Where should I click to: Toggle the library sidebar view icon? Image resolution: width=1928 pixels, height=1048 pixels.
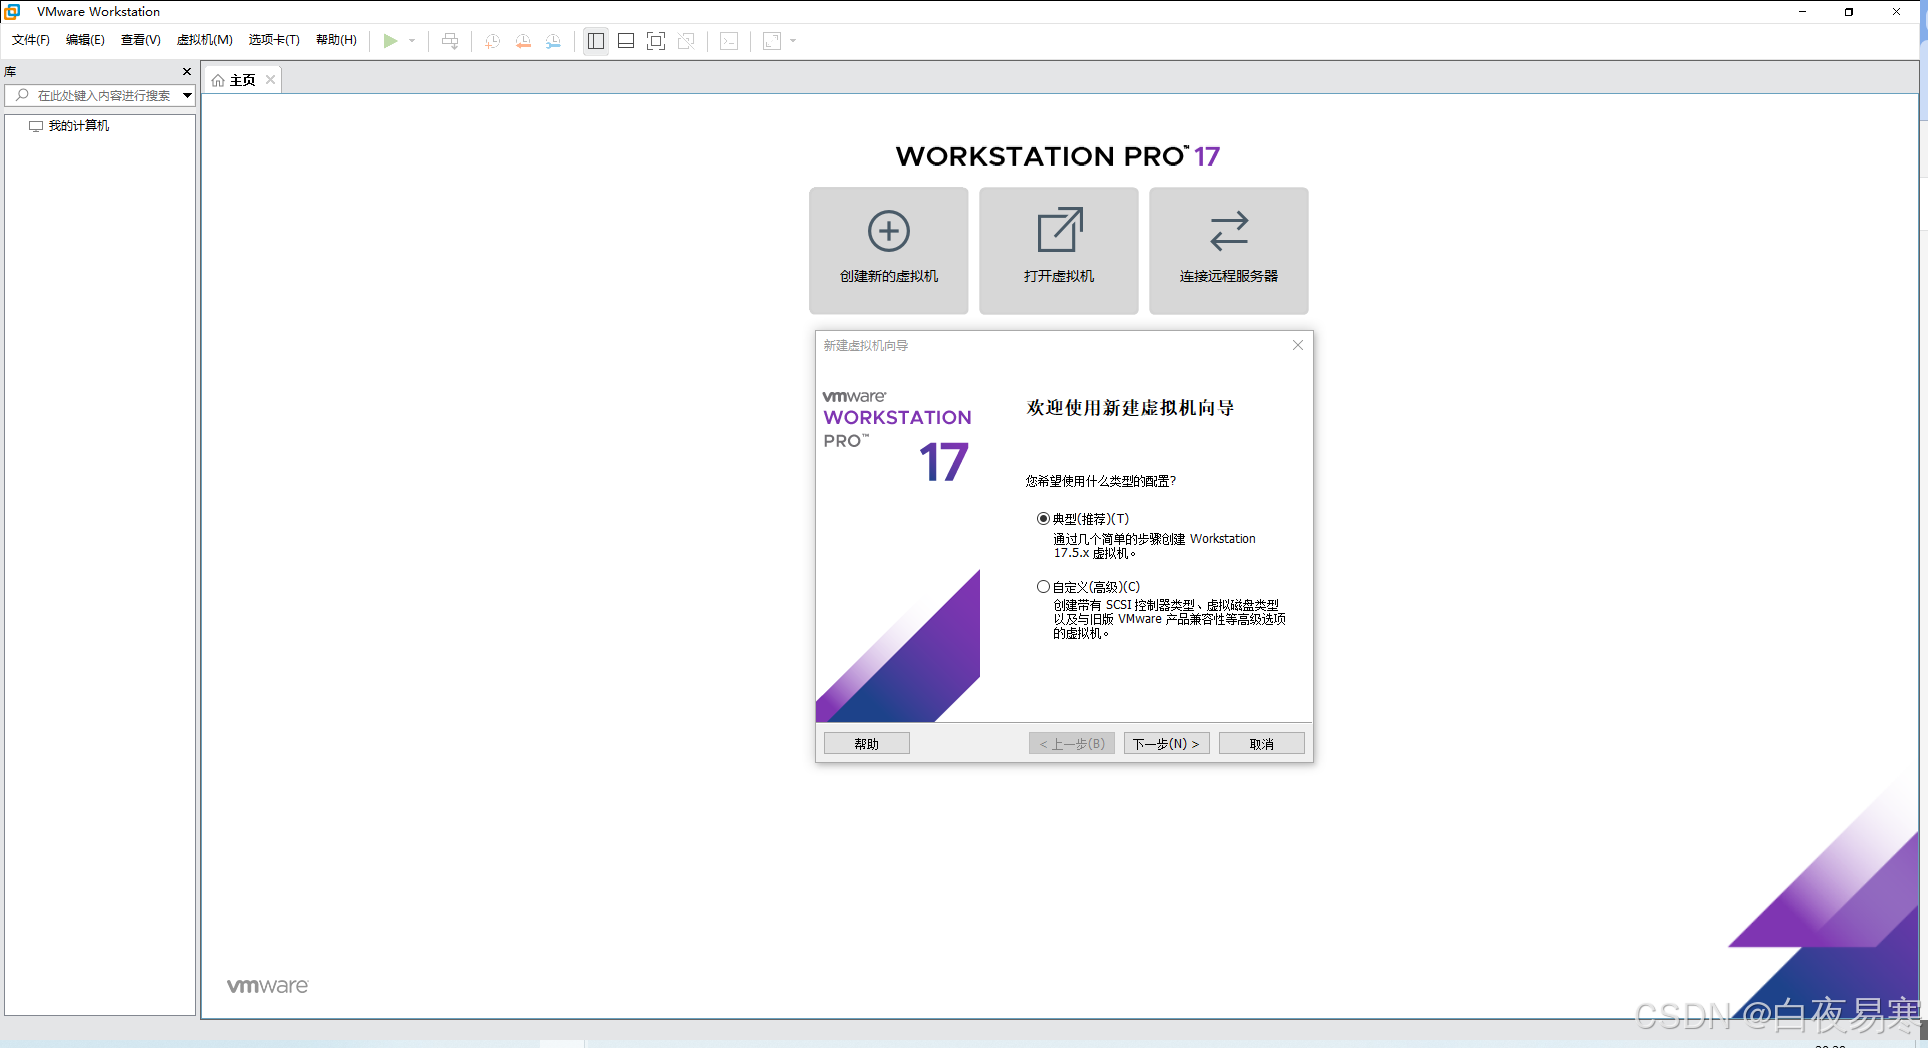point(596,41)
